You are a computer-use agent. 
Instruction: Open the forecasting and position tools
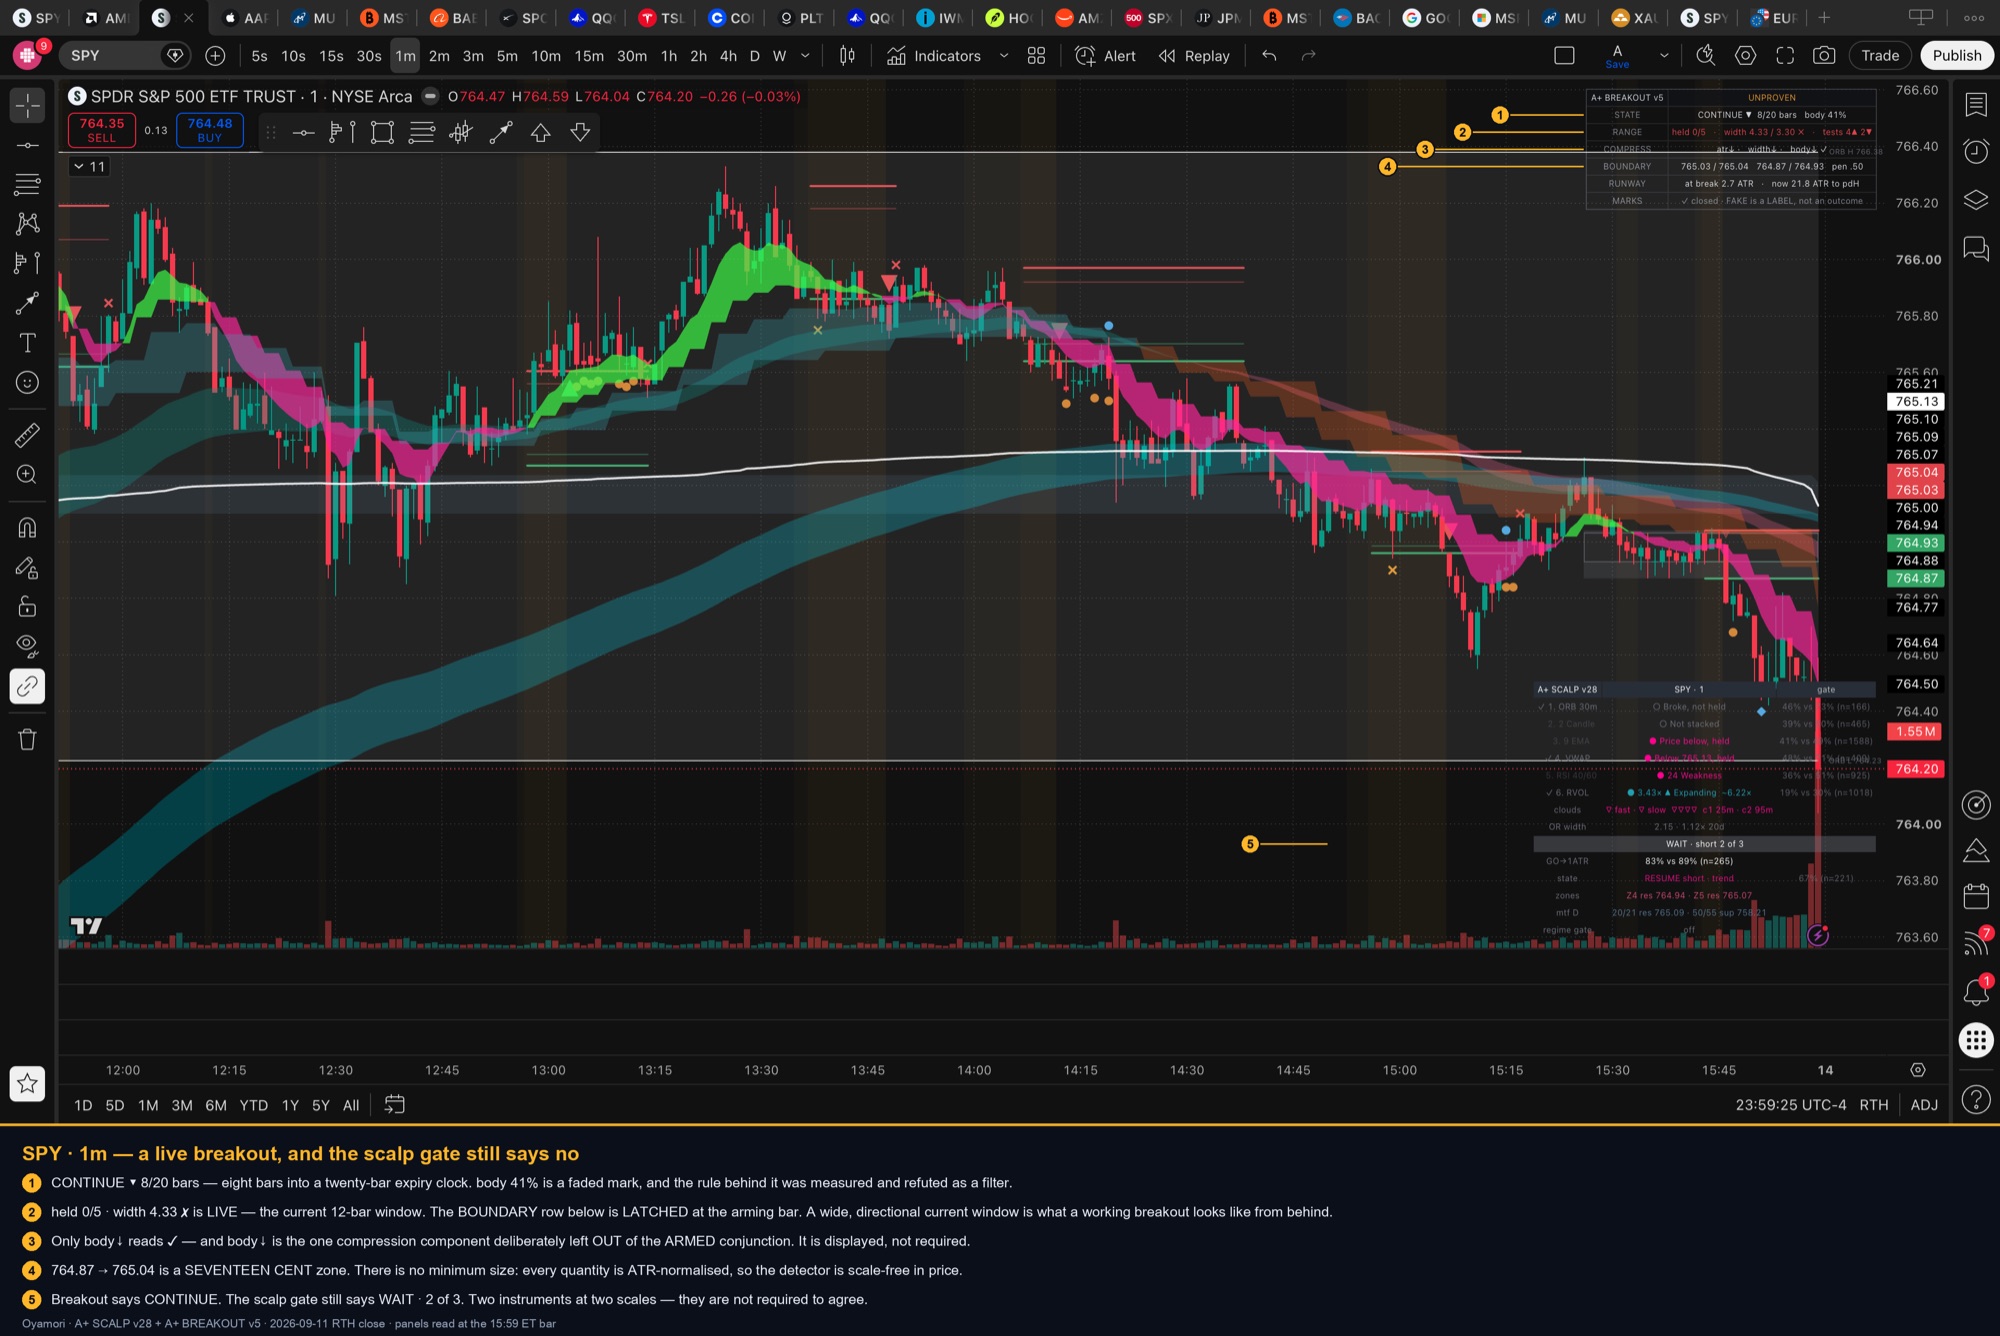coord(28,263)
